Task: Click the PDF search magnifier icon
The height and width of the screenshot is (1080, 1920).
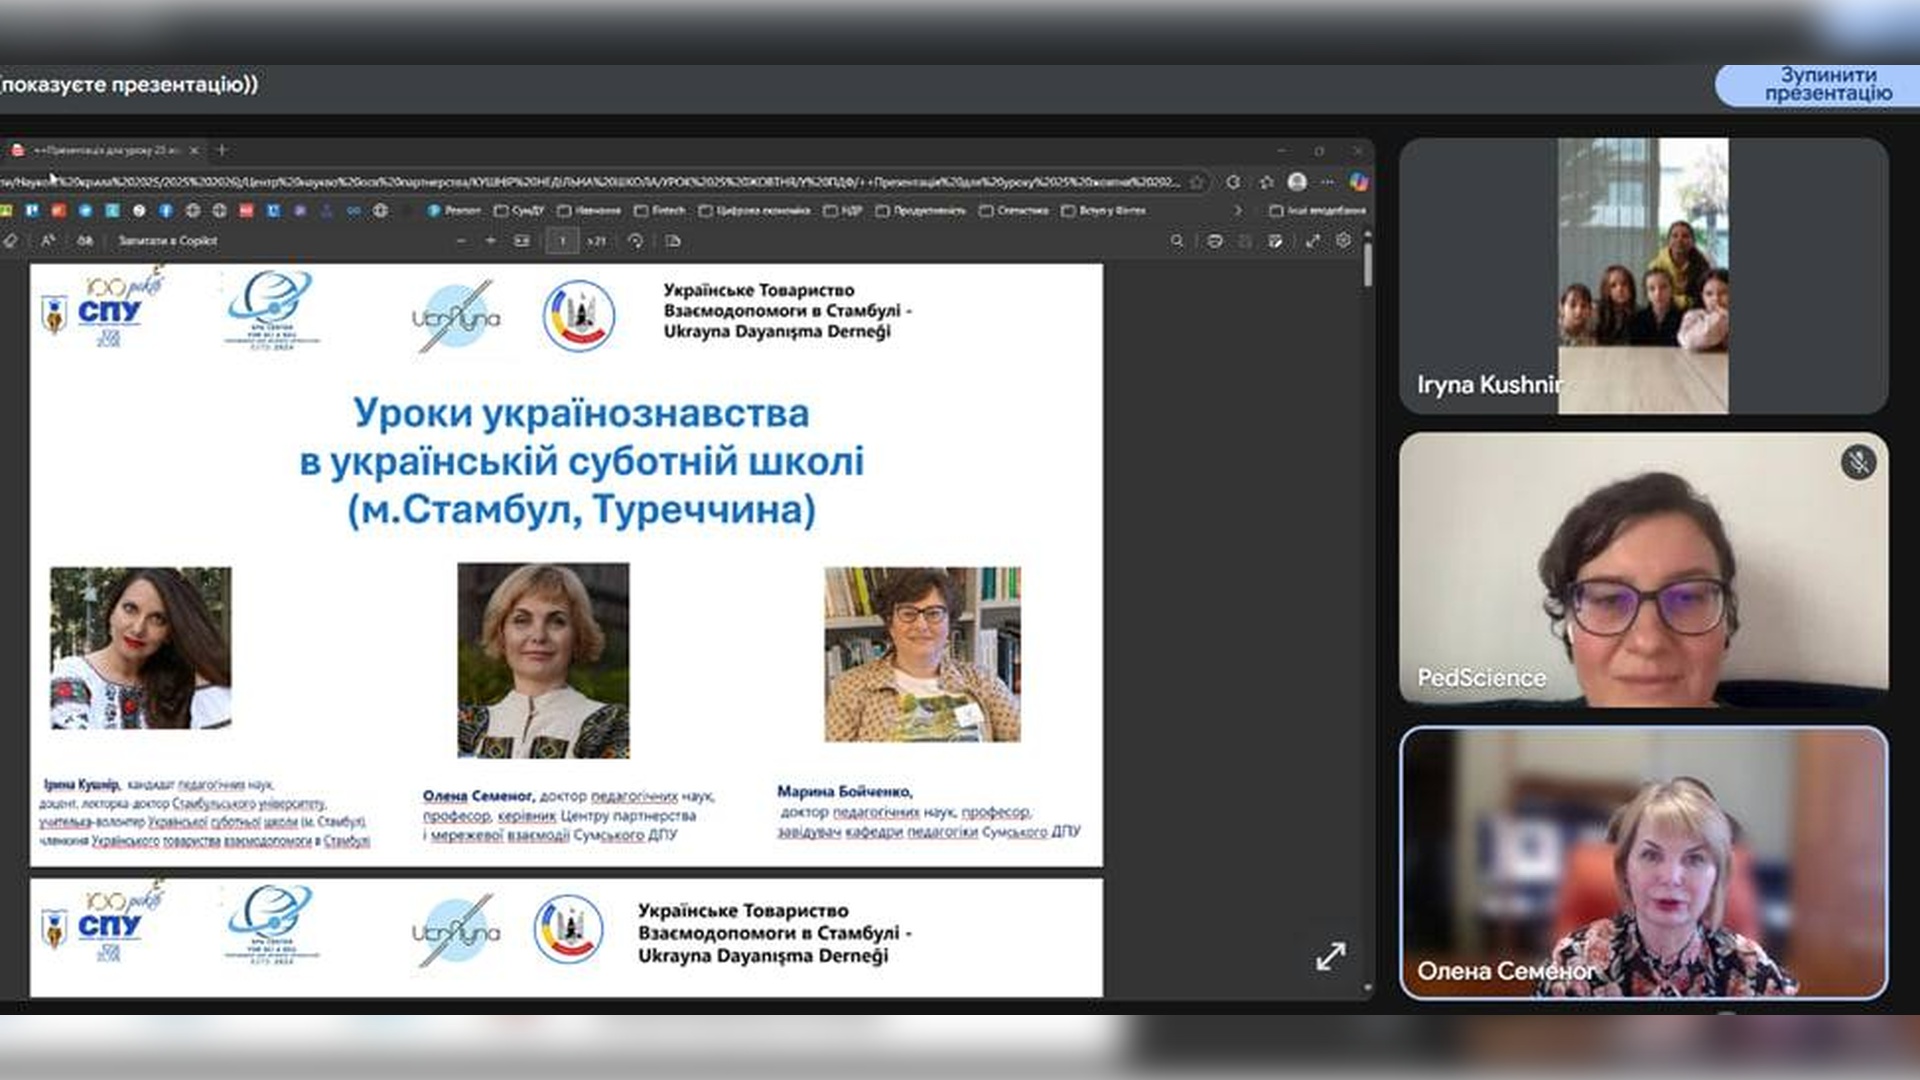Action: (1177, 241)
